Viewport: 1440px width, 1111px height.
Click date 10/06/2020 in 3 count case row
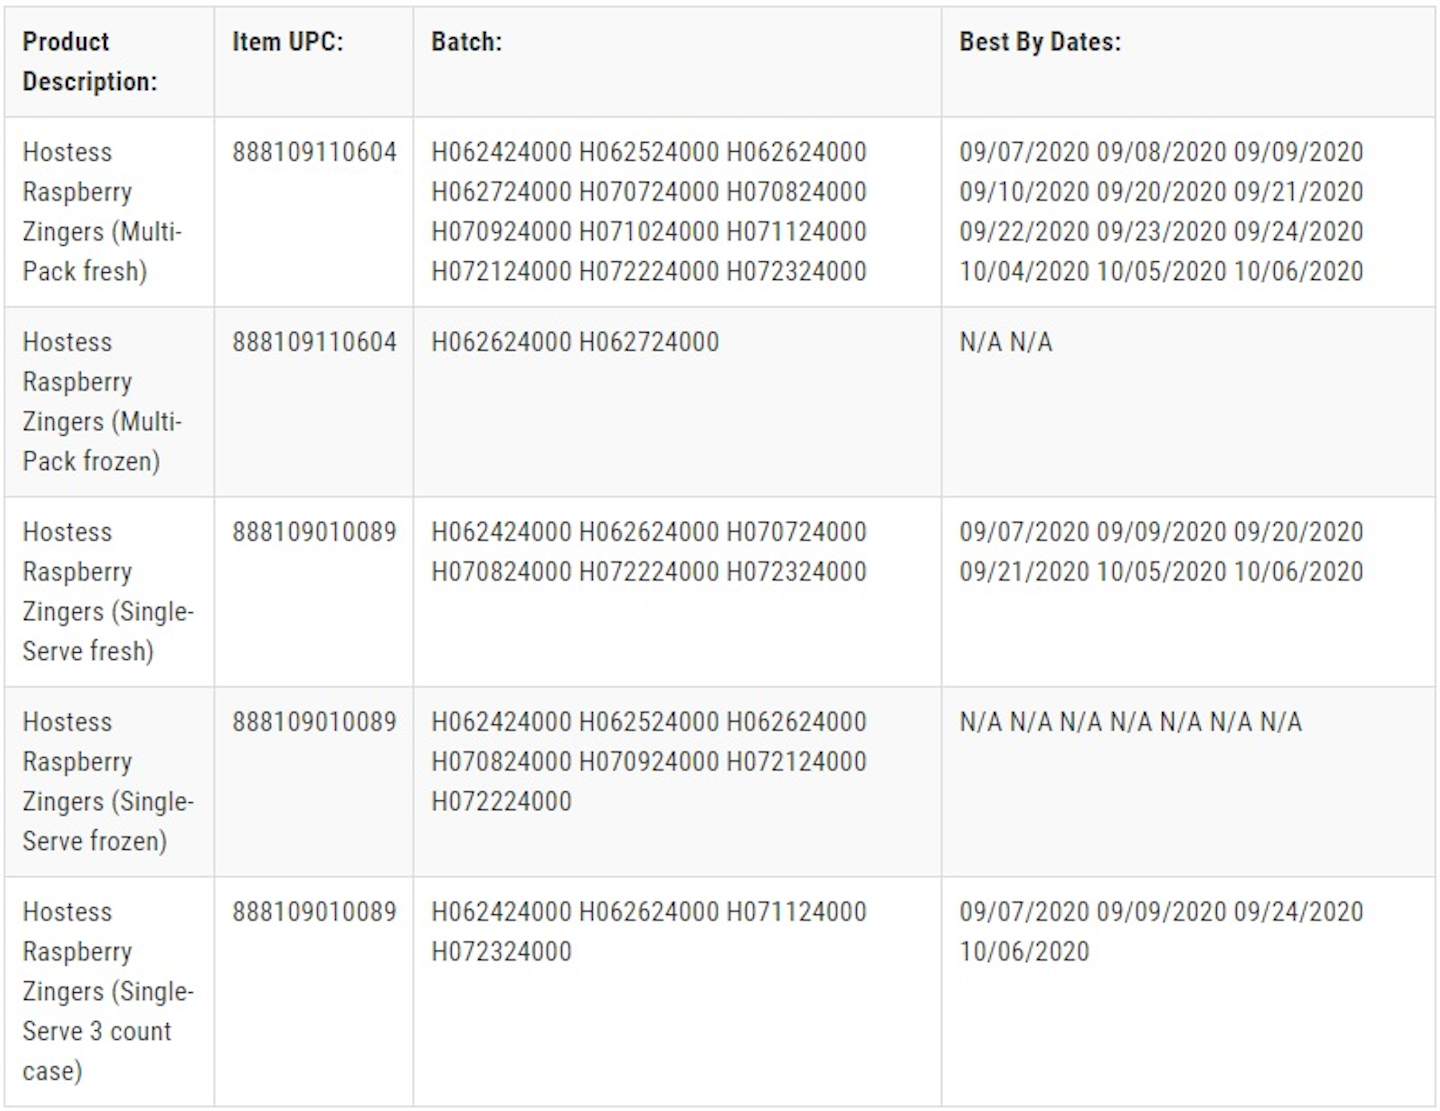1024,951
